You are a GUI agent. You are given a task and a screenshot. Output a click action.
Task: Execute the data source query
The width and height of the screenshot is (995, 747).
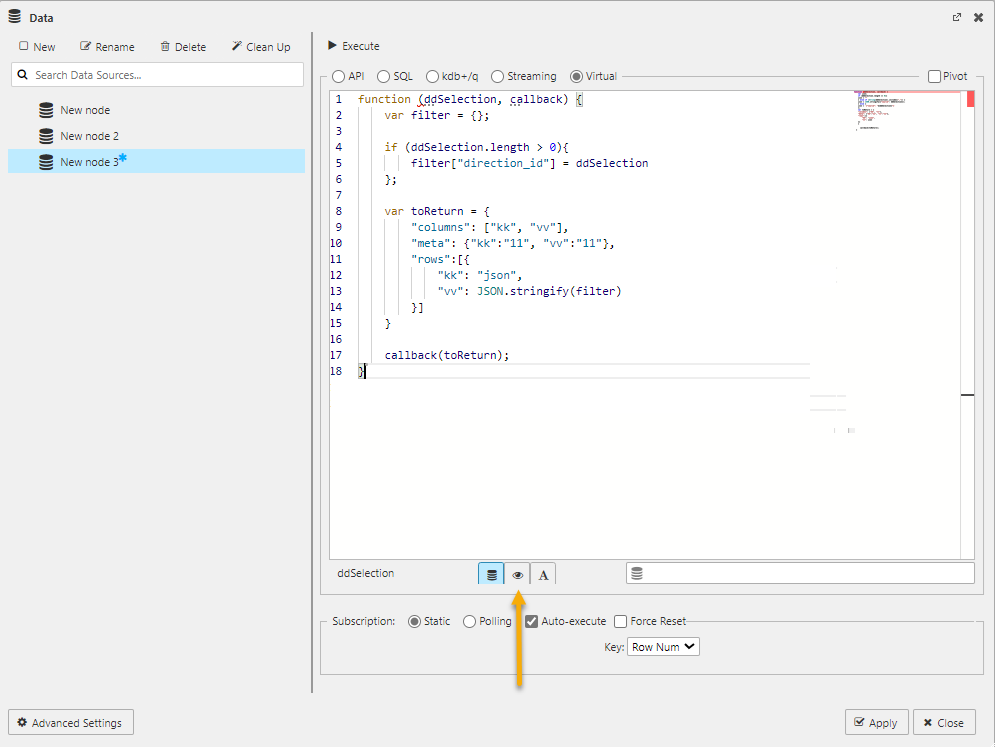tap(354, 46)
